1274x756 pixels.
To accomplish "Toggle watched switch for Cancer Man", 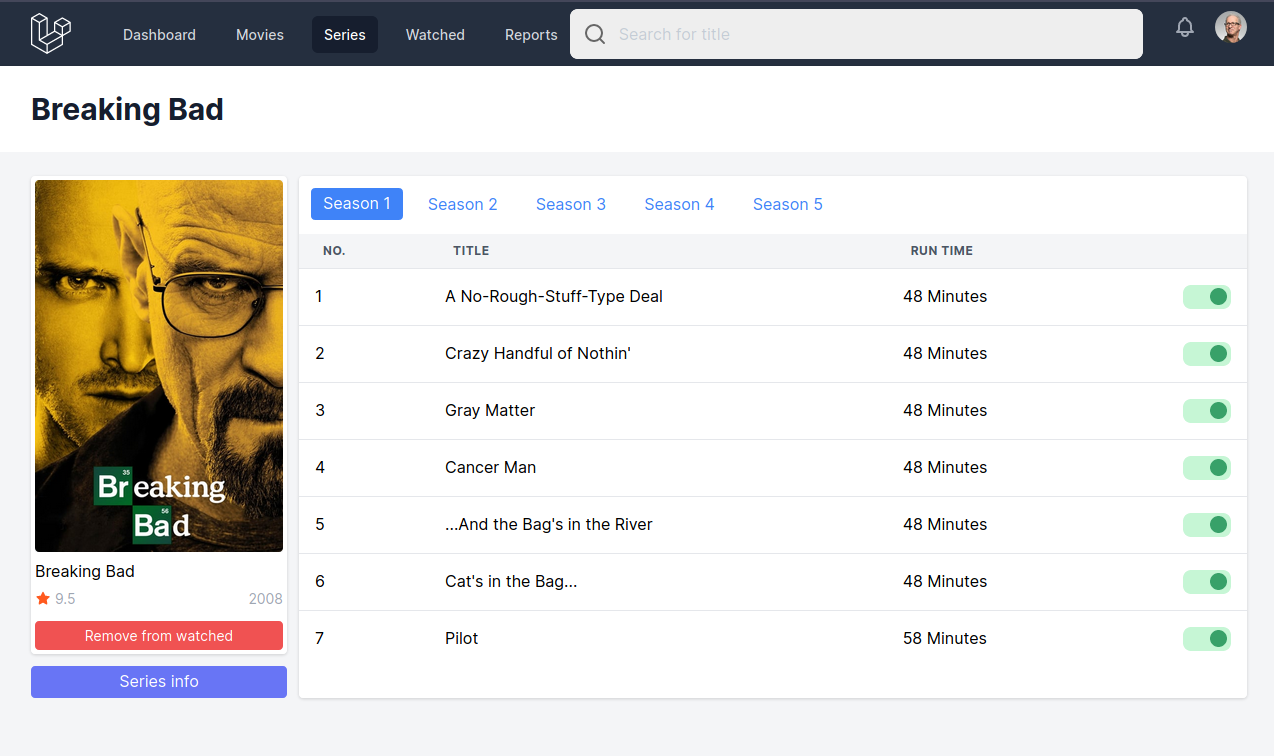I will 1207,468.
